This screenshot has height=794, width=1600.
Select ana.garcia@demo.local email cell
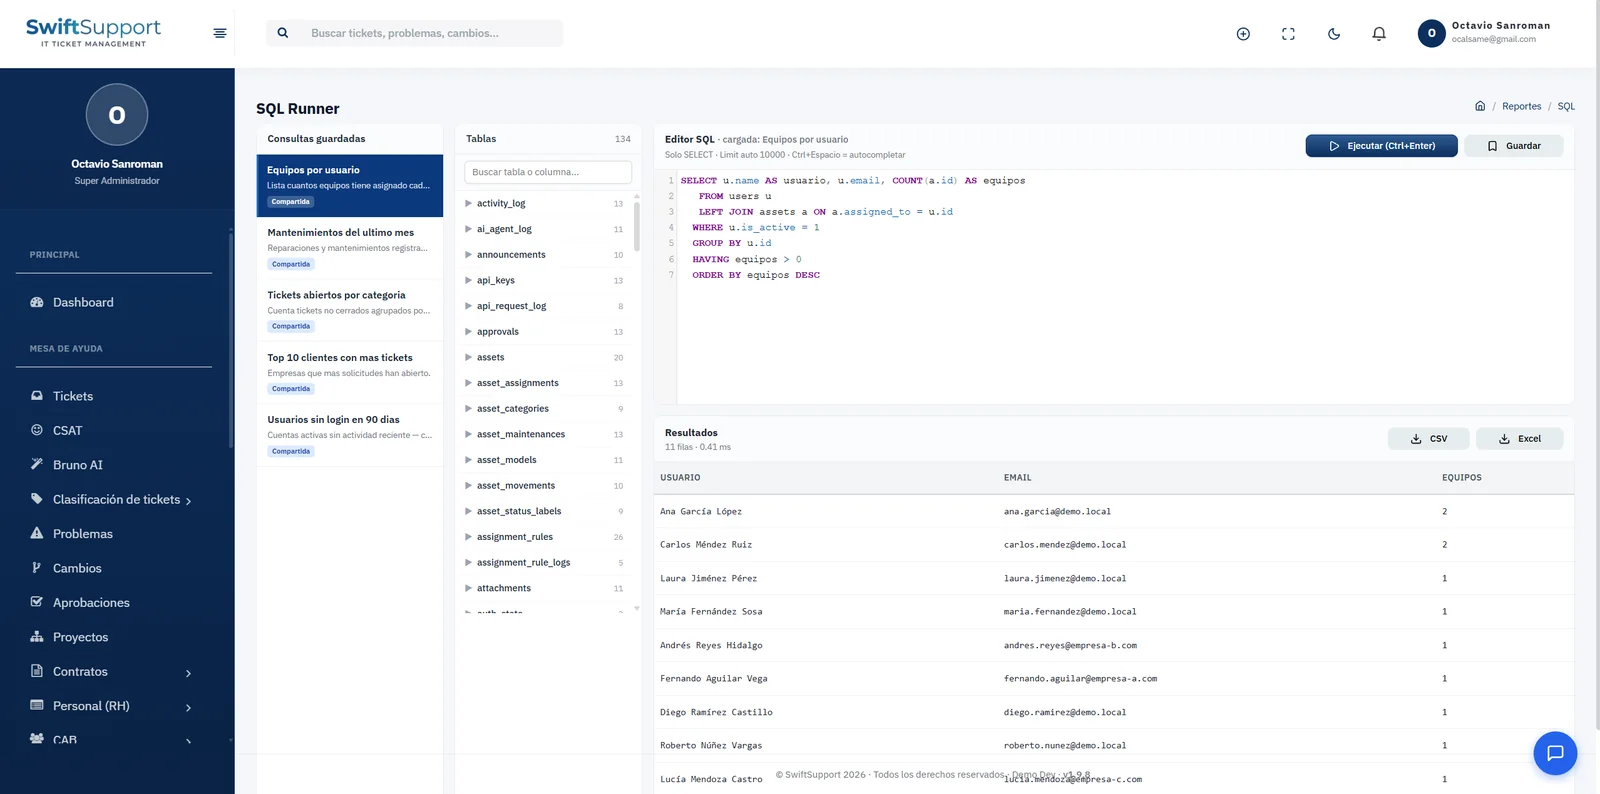point(1057,512)
